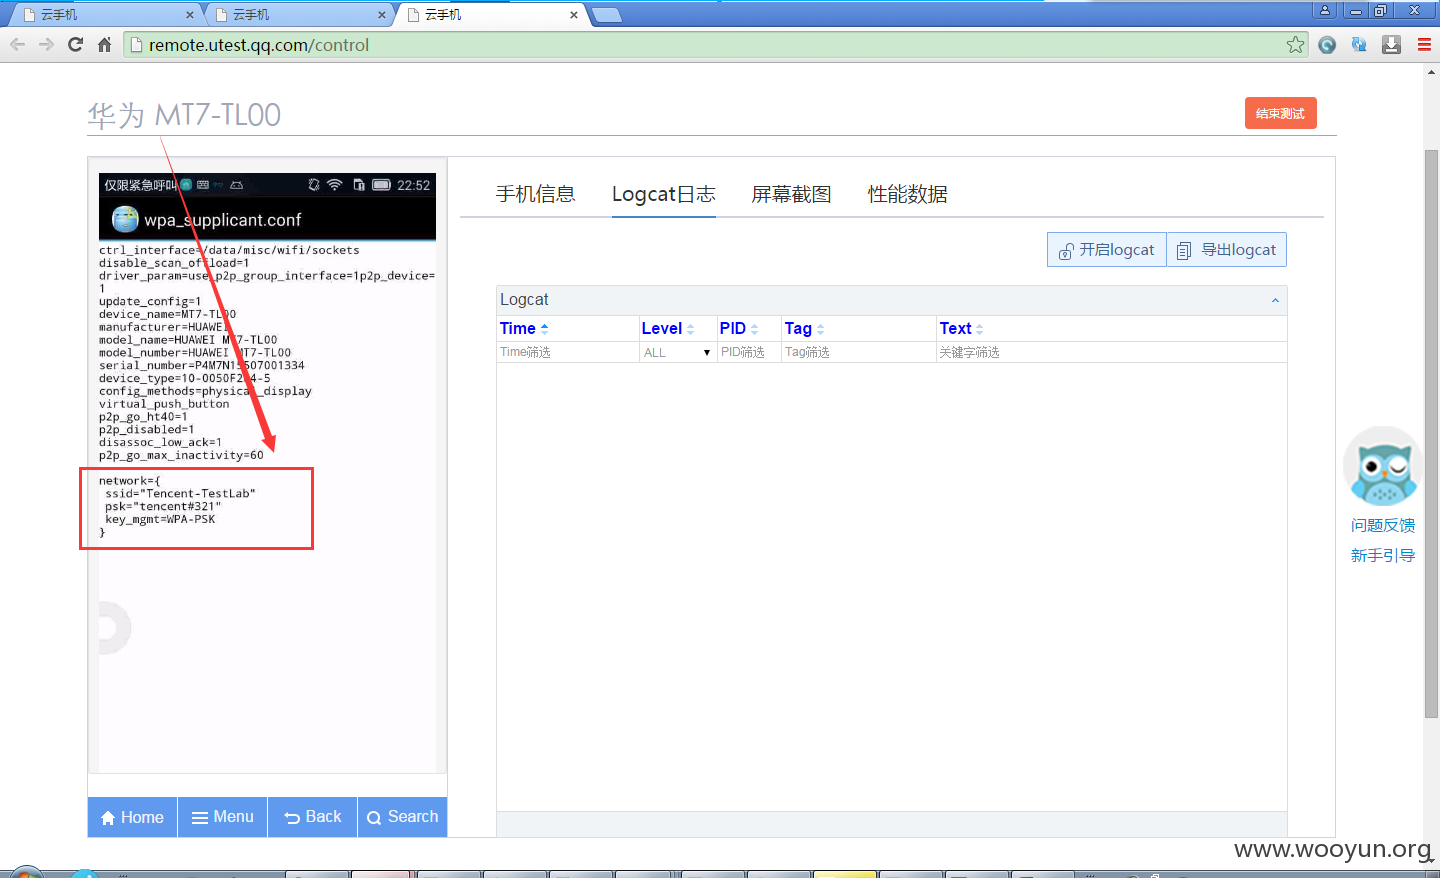This screenshot has height=878, width=1440.
Task: Start logging with 开启logcat button
Action: [x=1107, y=250]
